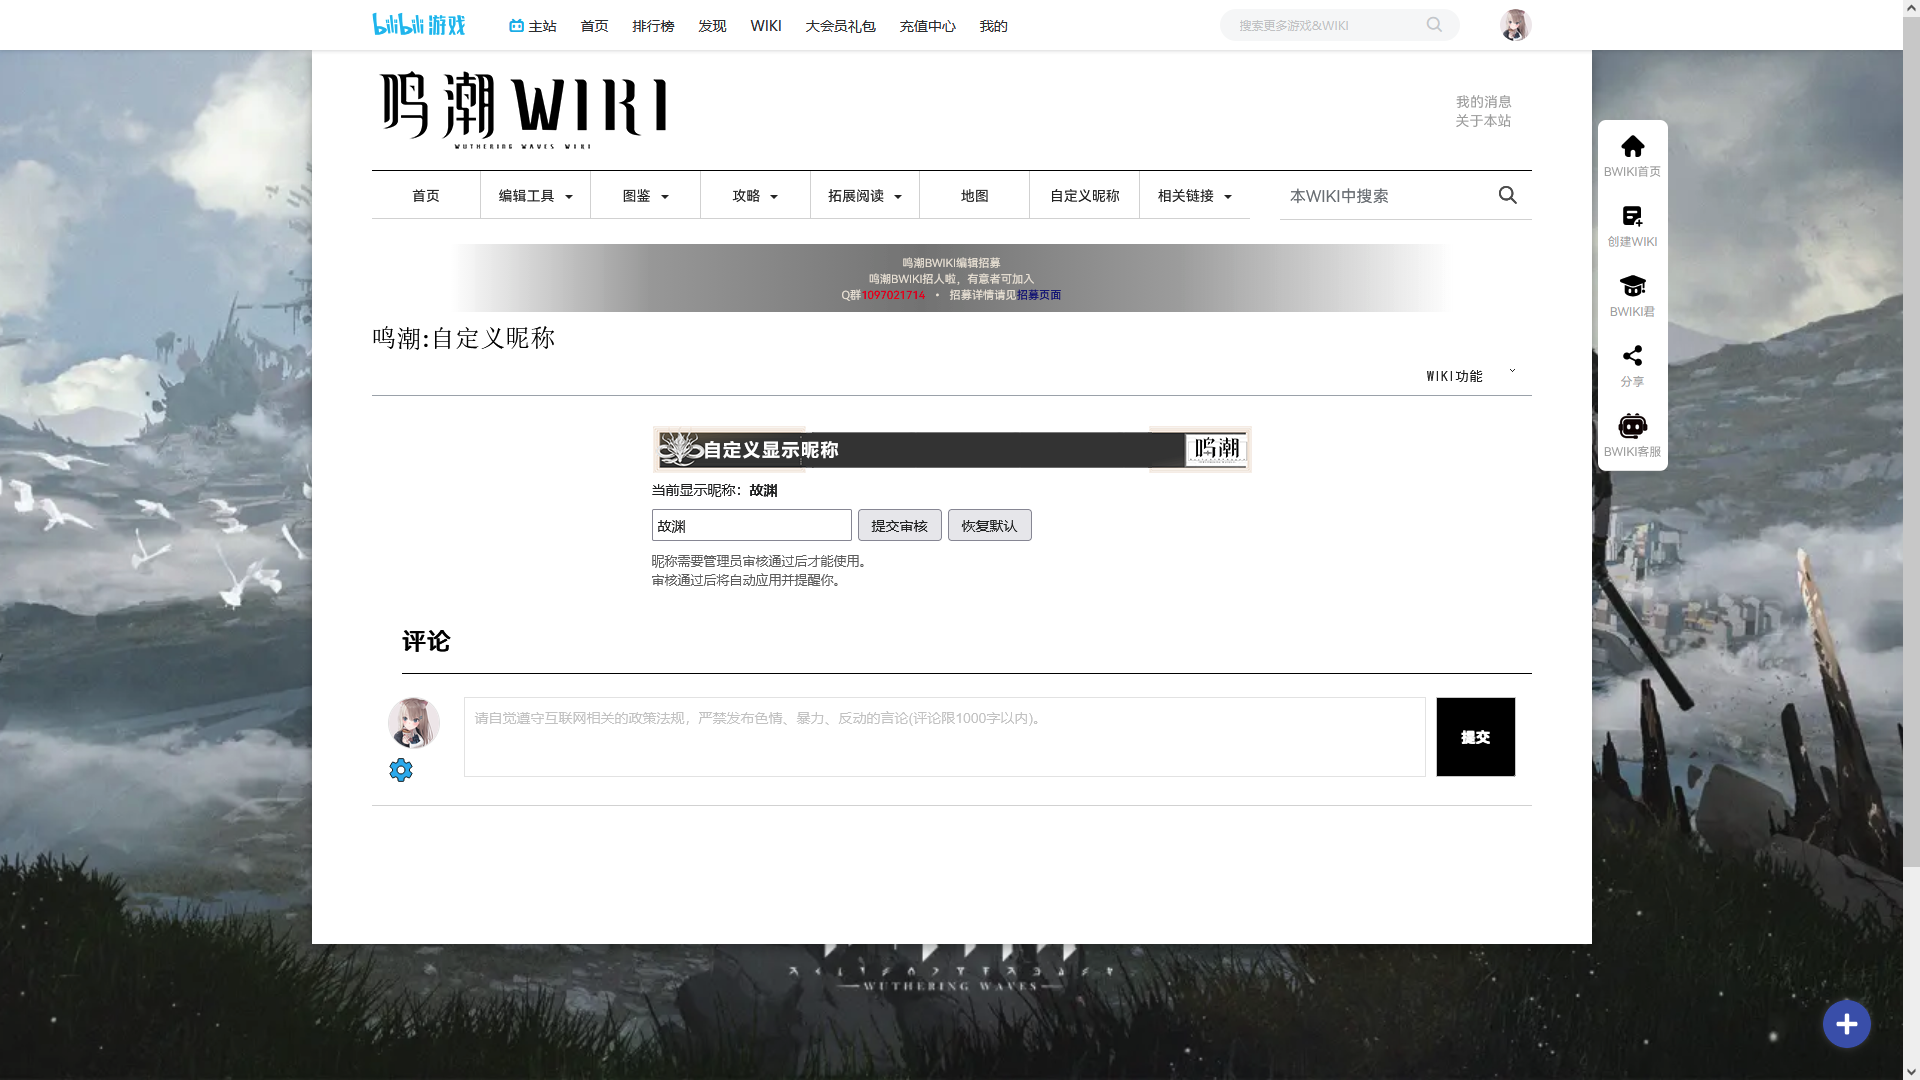
Task: Click the comment settings gear icon
Action: 401,770
